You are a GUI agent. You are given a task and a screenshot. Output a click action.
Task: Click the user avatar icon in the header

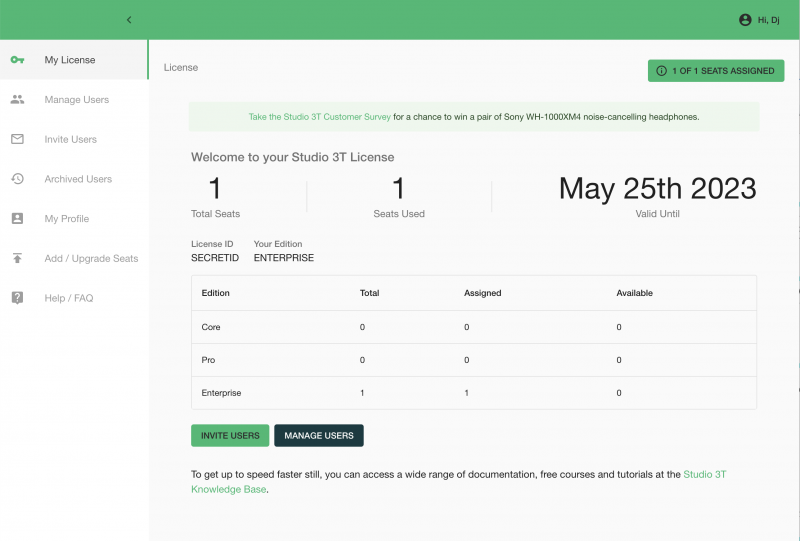pos(745,20)
